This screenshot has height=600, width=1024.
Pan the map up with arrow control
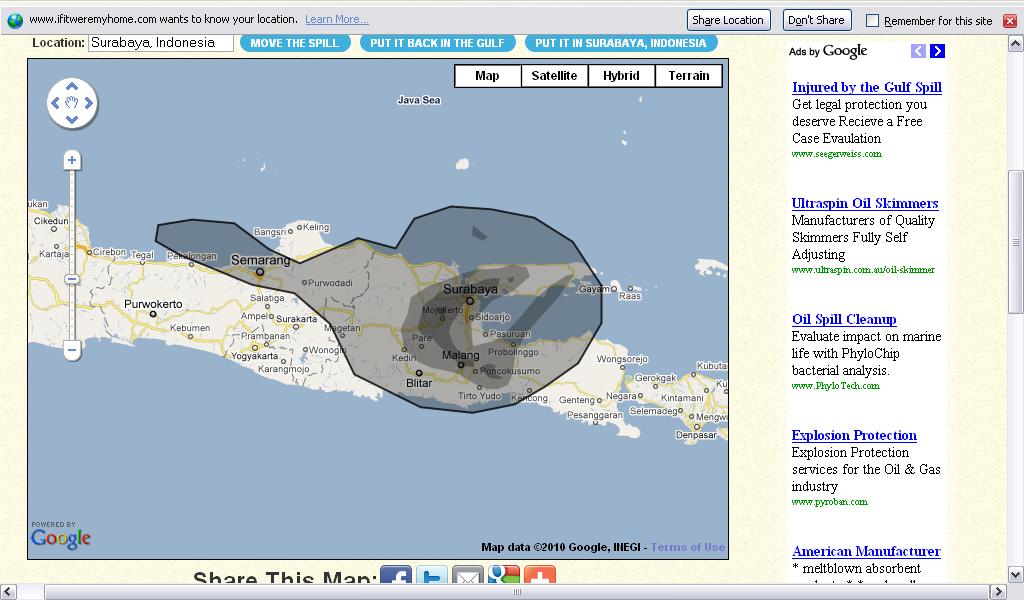click(x=72, y=85)
